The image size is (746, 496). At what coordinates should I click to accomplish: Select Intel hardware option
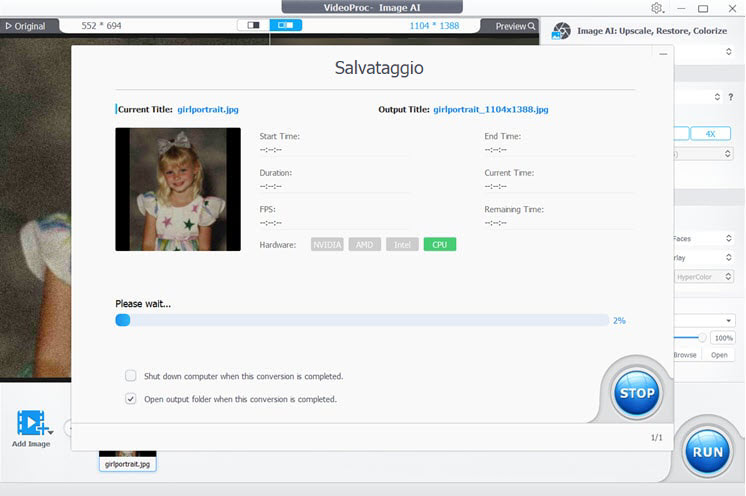402,244
